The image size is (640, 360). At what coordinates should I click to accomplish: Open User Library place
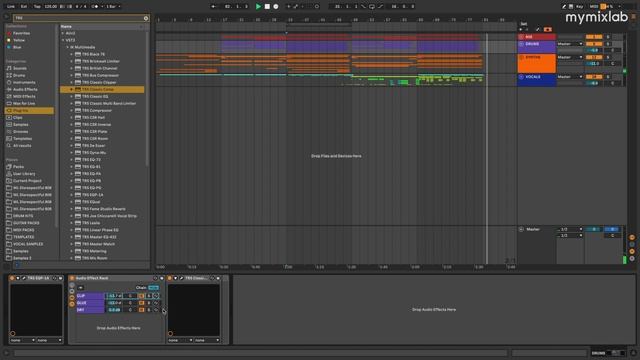24,173
